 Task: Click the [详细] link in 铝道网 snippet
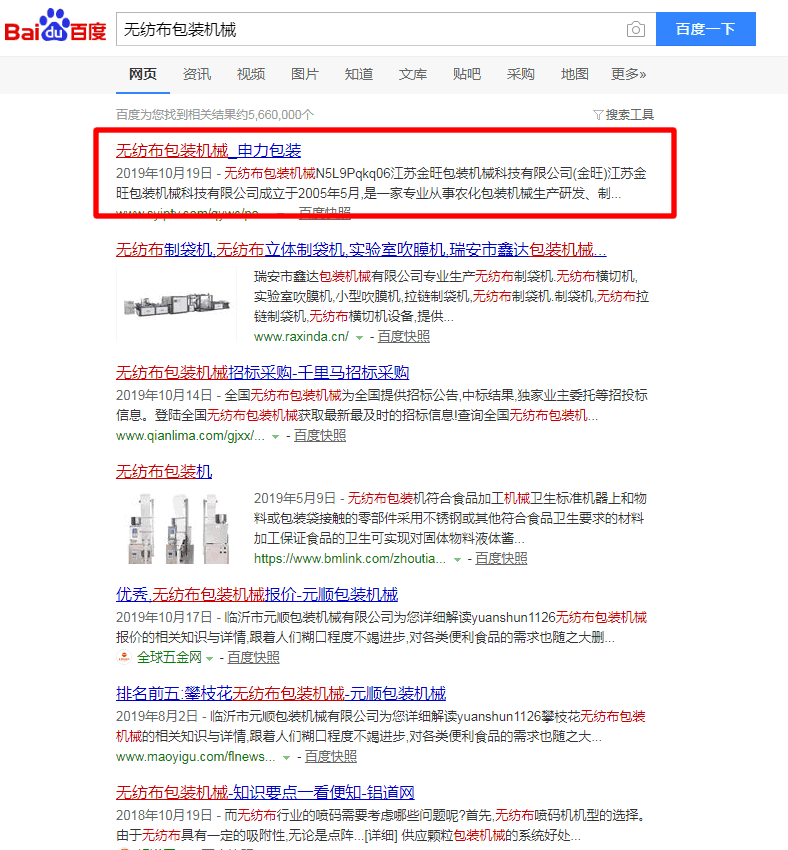[x=381, y=835]
